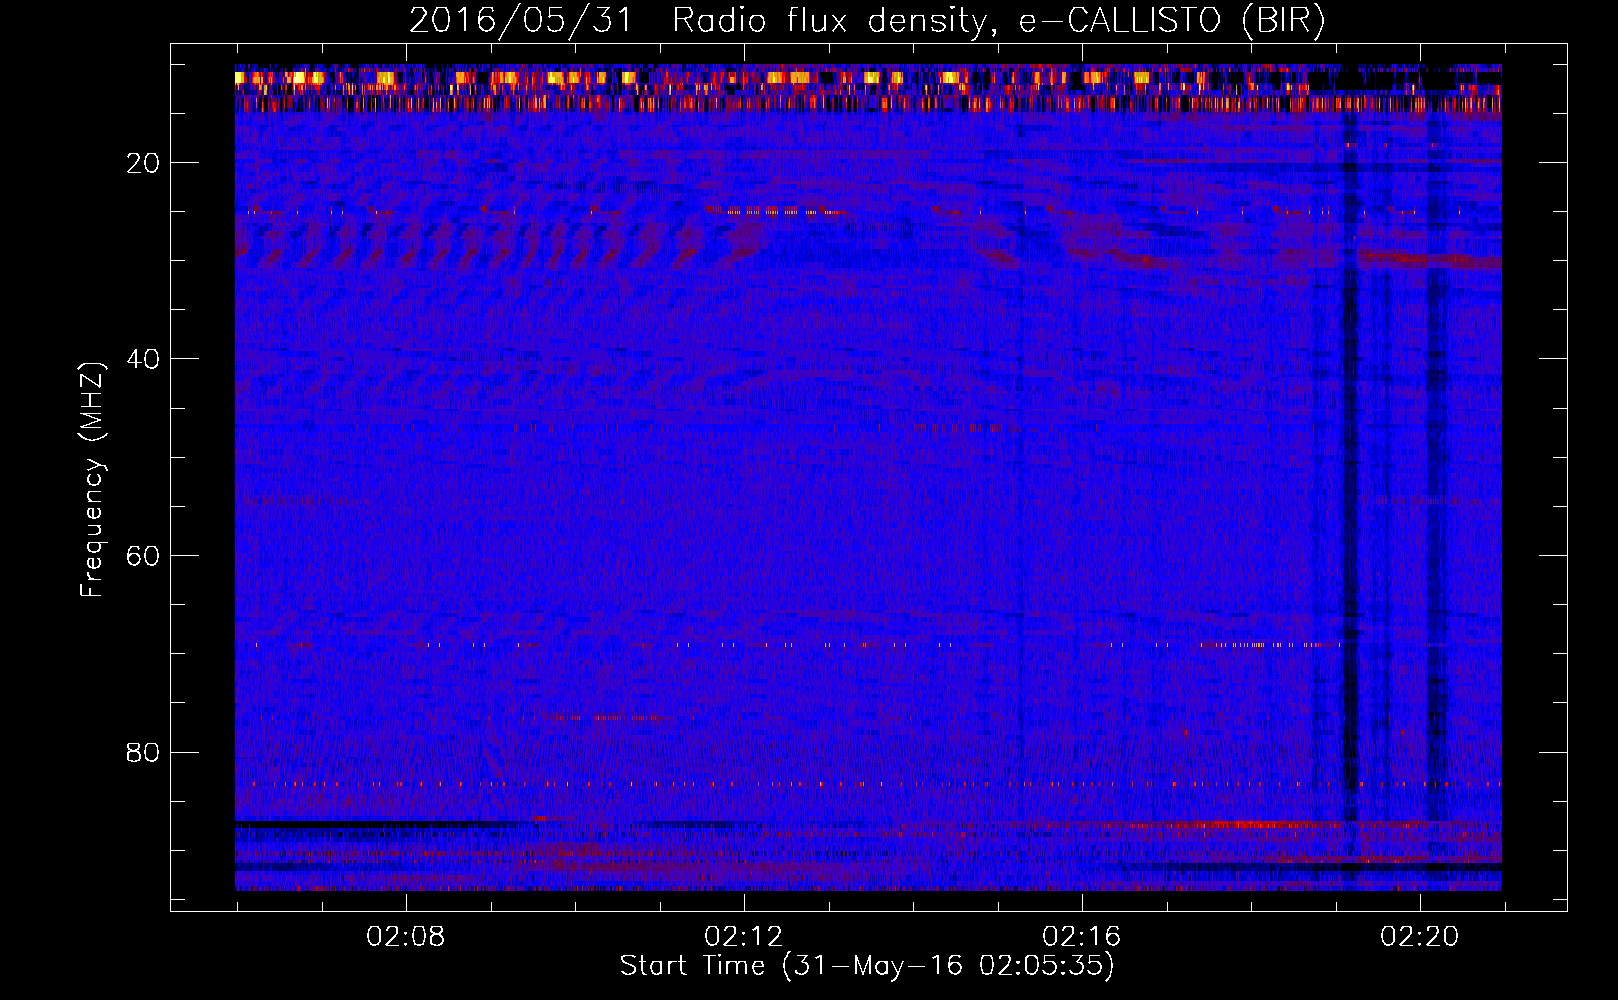Image resolution: width=1618 pixels, height=1000 pixels.
Task: Click the 02:08 time tick label
Action: click(406, 937)
